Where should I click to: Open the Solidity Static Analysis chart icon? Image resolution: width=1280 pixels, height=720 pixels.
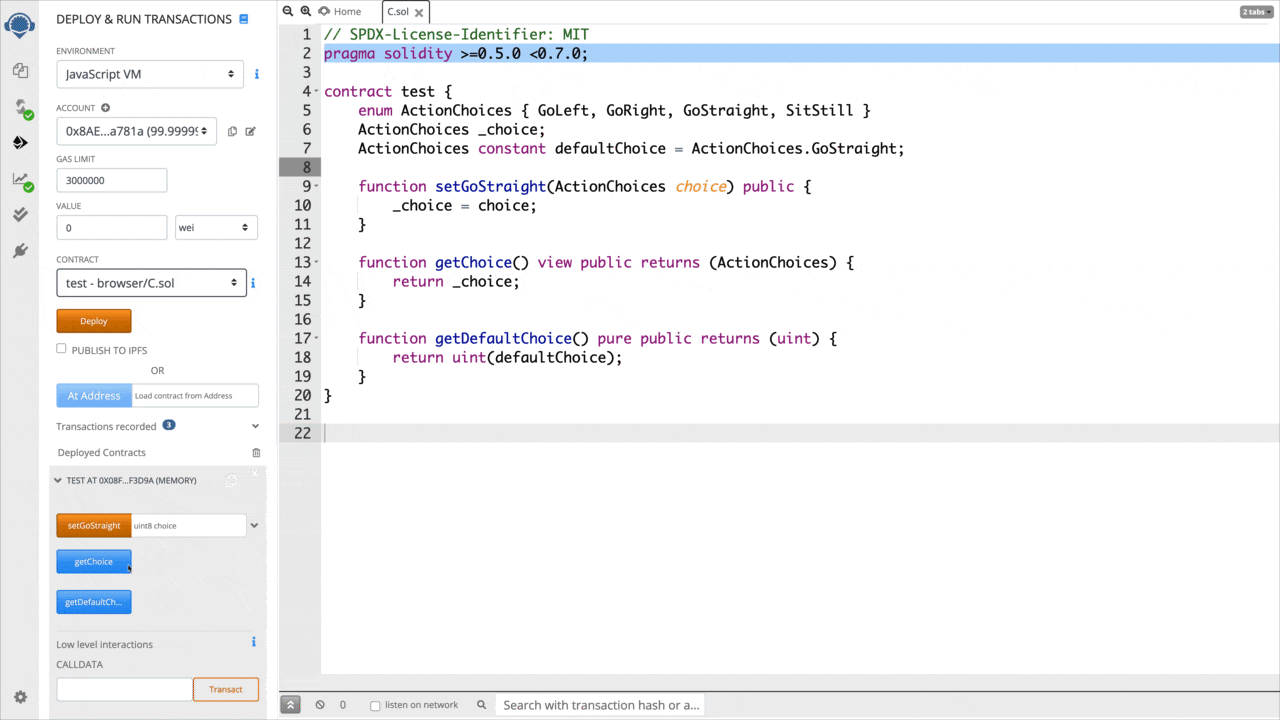click(x=21, y=180)
